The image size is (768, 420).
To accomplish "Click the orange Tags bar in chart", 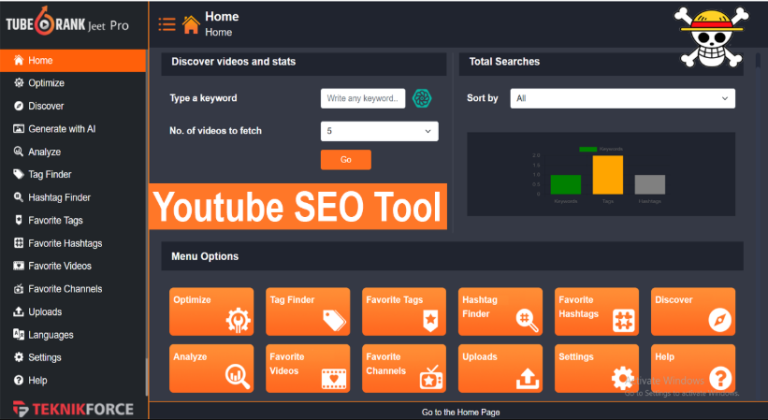I will click(x=608, y=175).
